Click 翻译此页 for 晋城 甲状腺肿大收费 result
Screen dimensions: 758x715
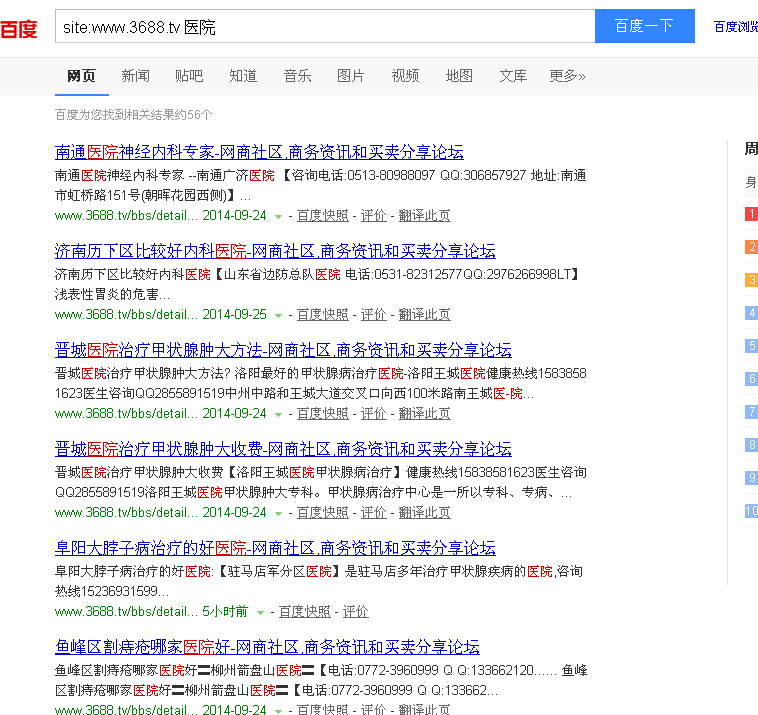point(424,512)
